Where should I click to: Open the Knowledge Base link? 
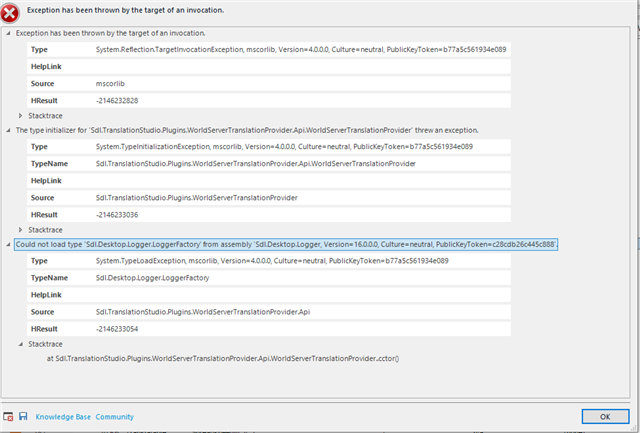point(63,417)
